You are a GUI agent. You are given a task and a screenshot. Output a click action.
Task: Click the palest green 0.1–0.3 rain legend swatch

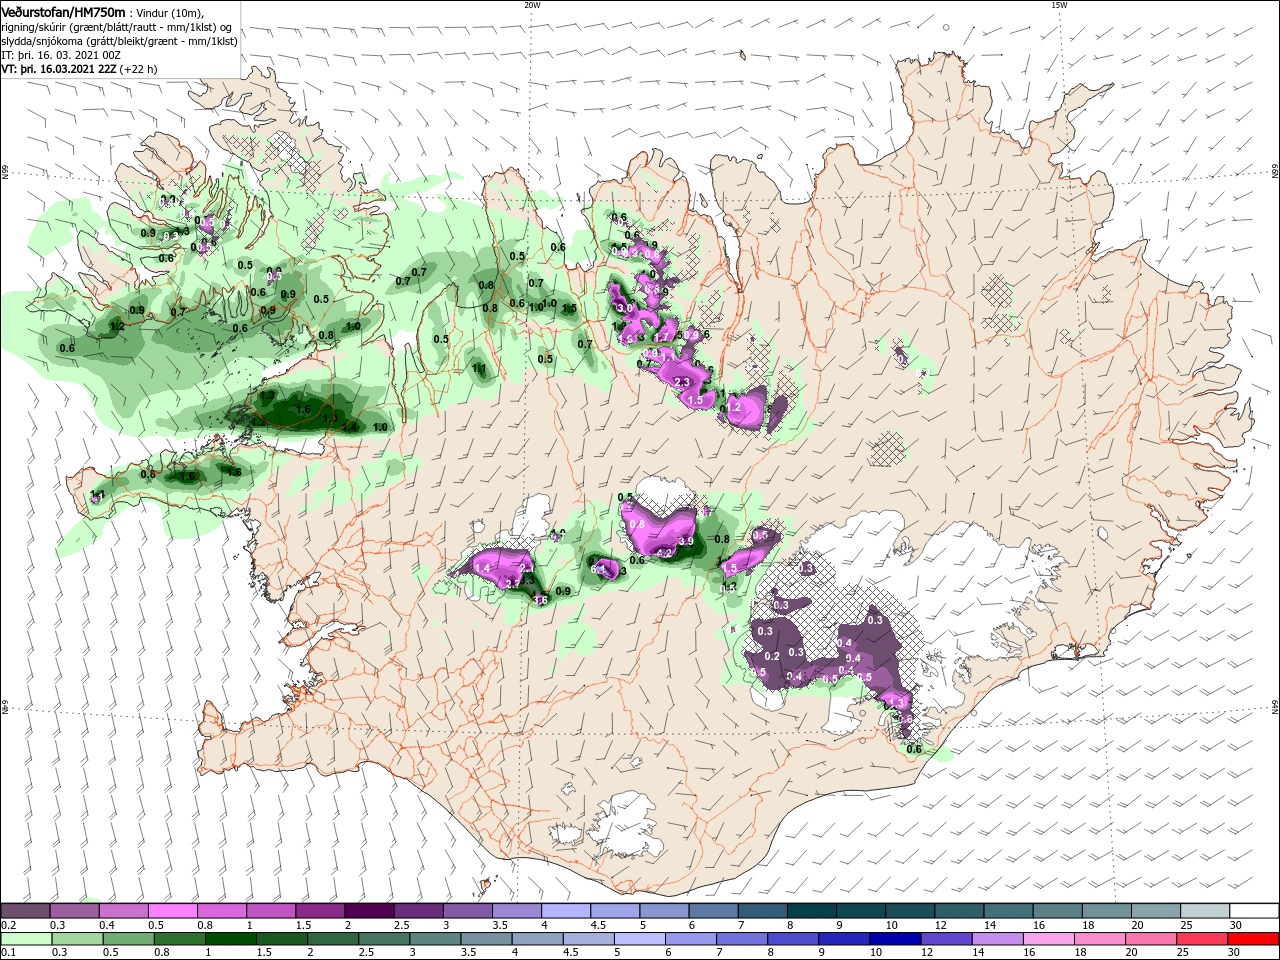coord(25,939)
